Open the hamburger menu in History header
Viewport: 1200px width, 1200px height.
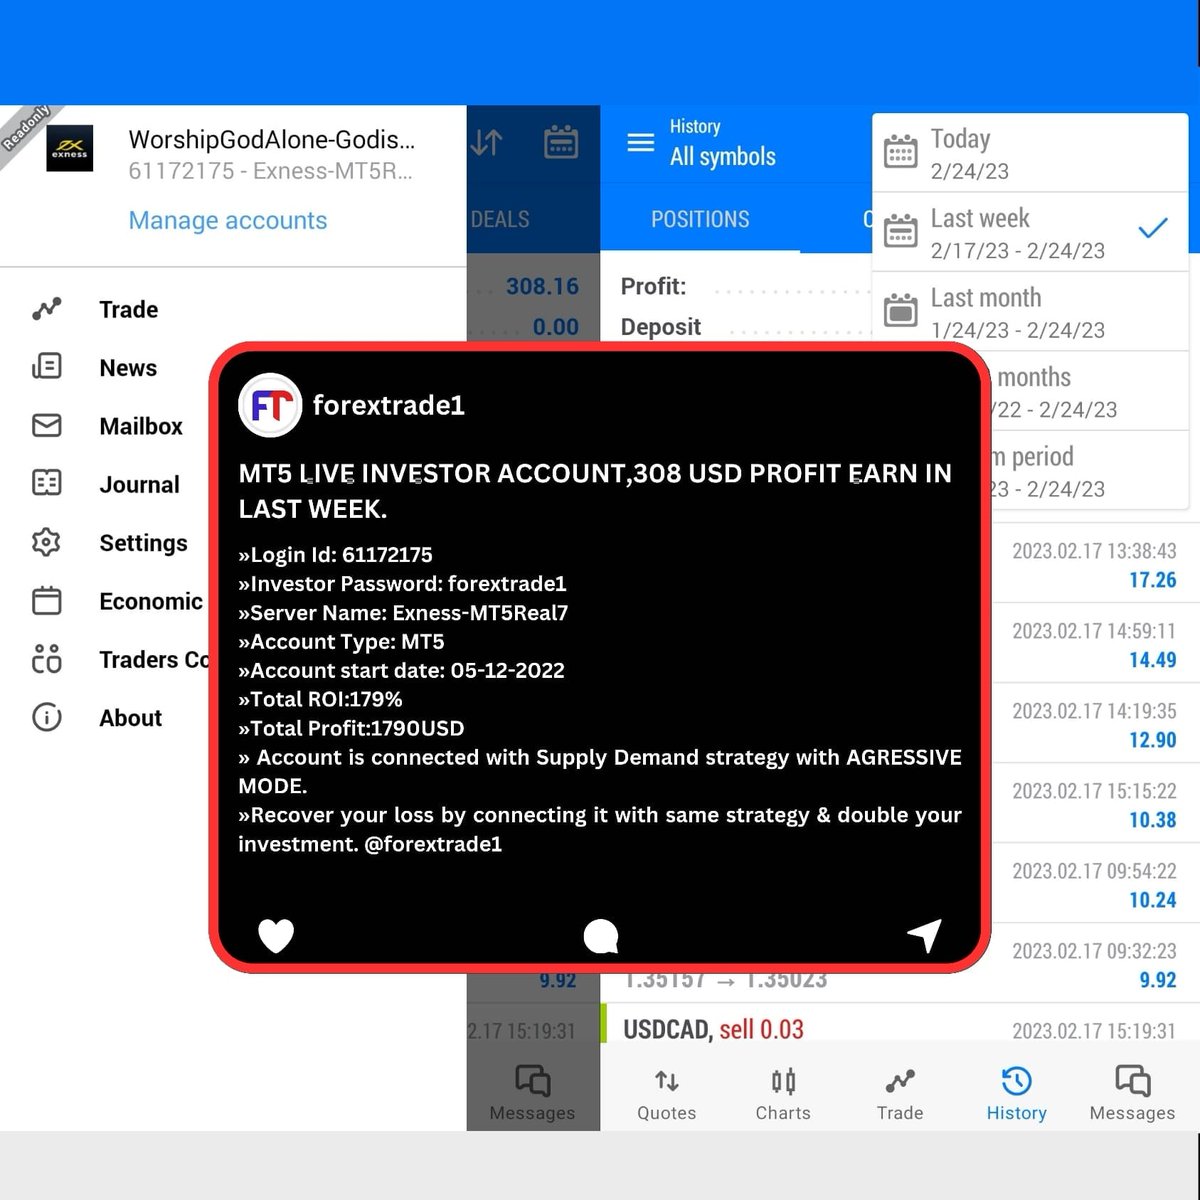point(640,143)
